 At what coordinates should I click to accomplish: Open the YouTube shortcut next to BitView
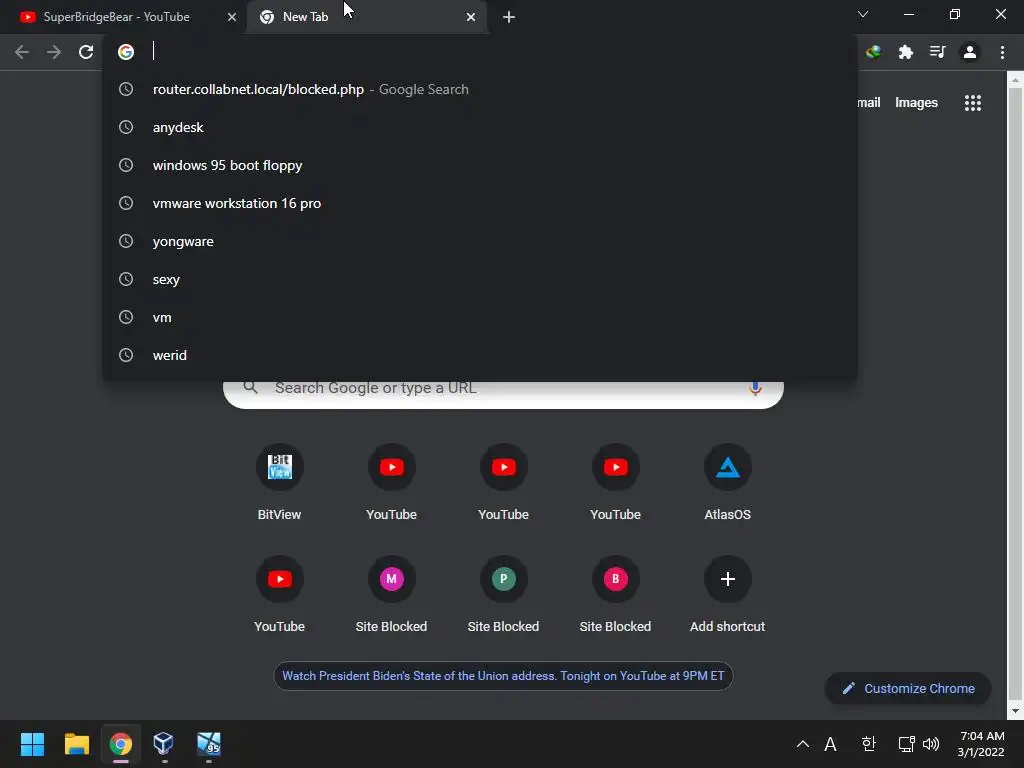click(x=391, y=483)
